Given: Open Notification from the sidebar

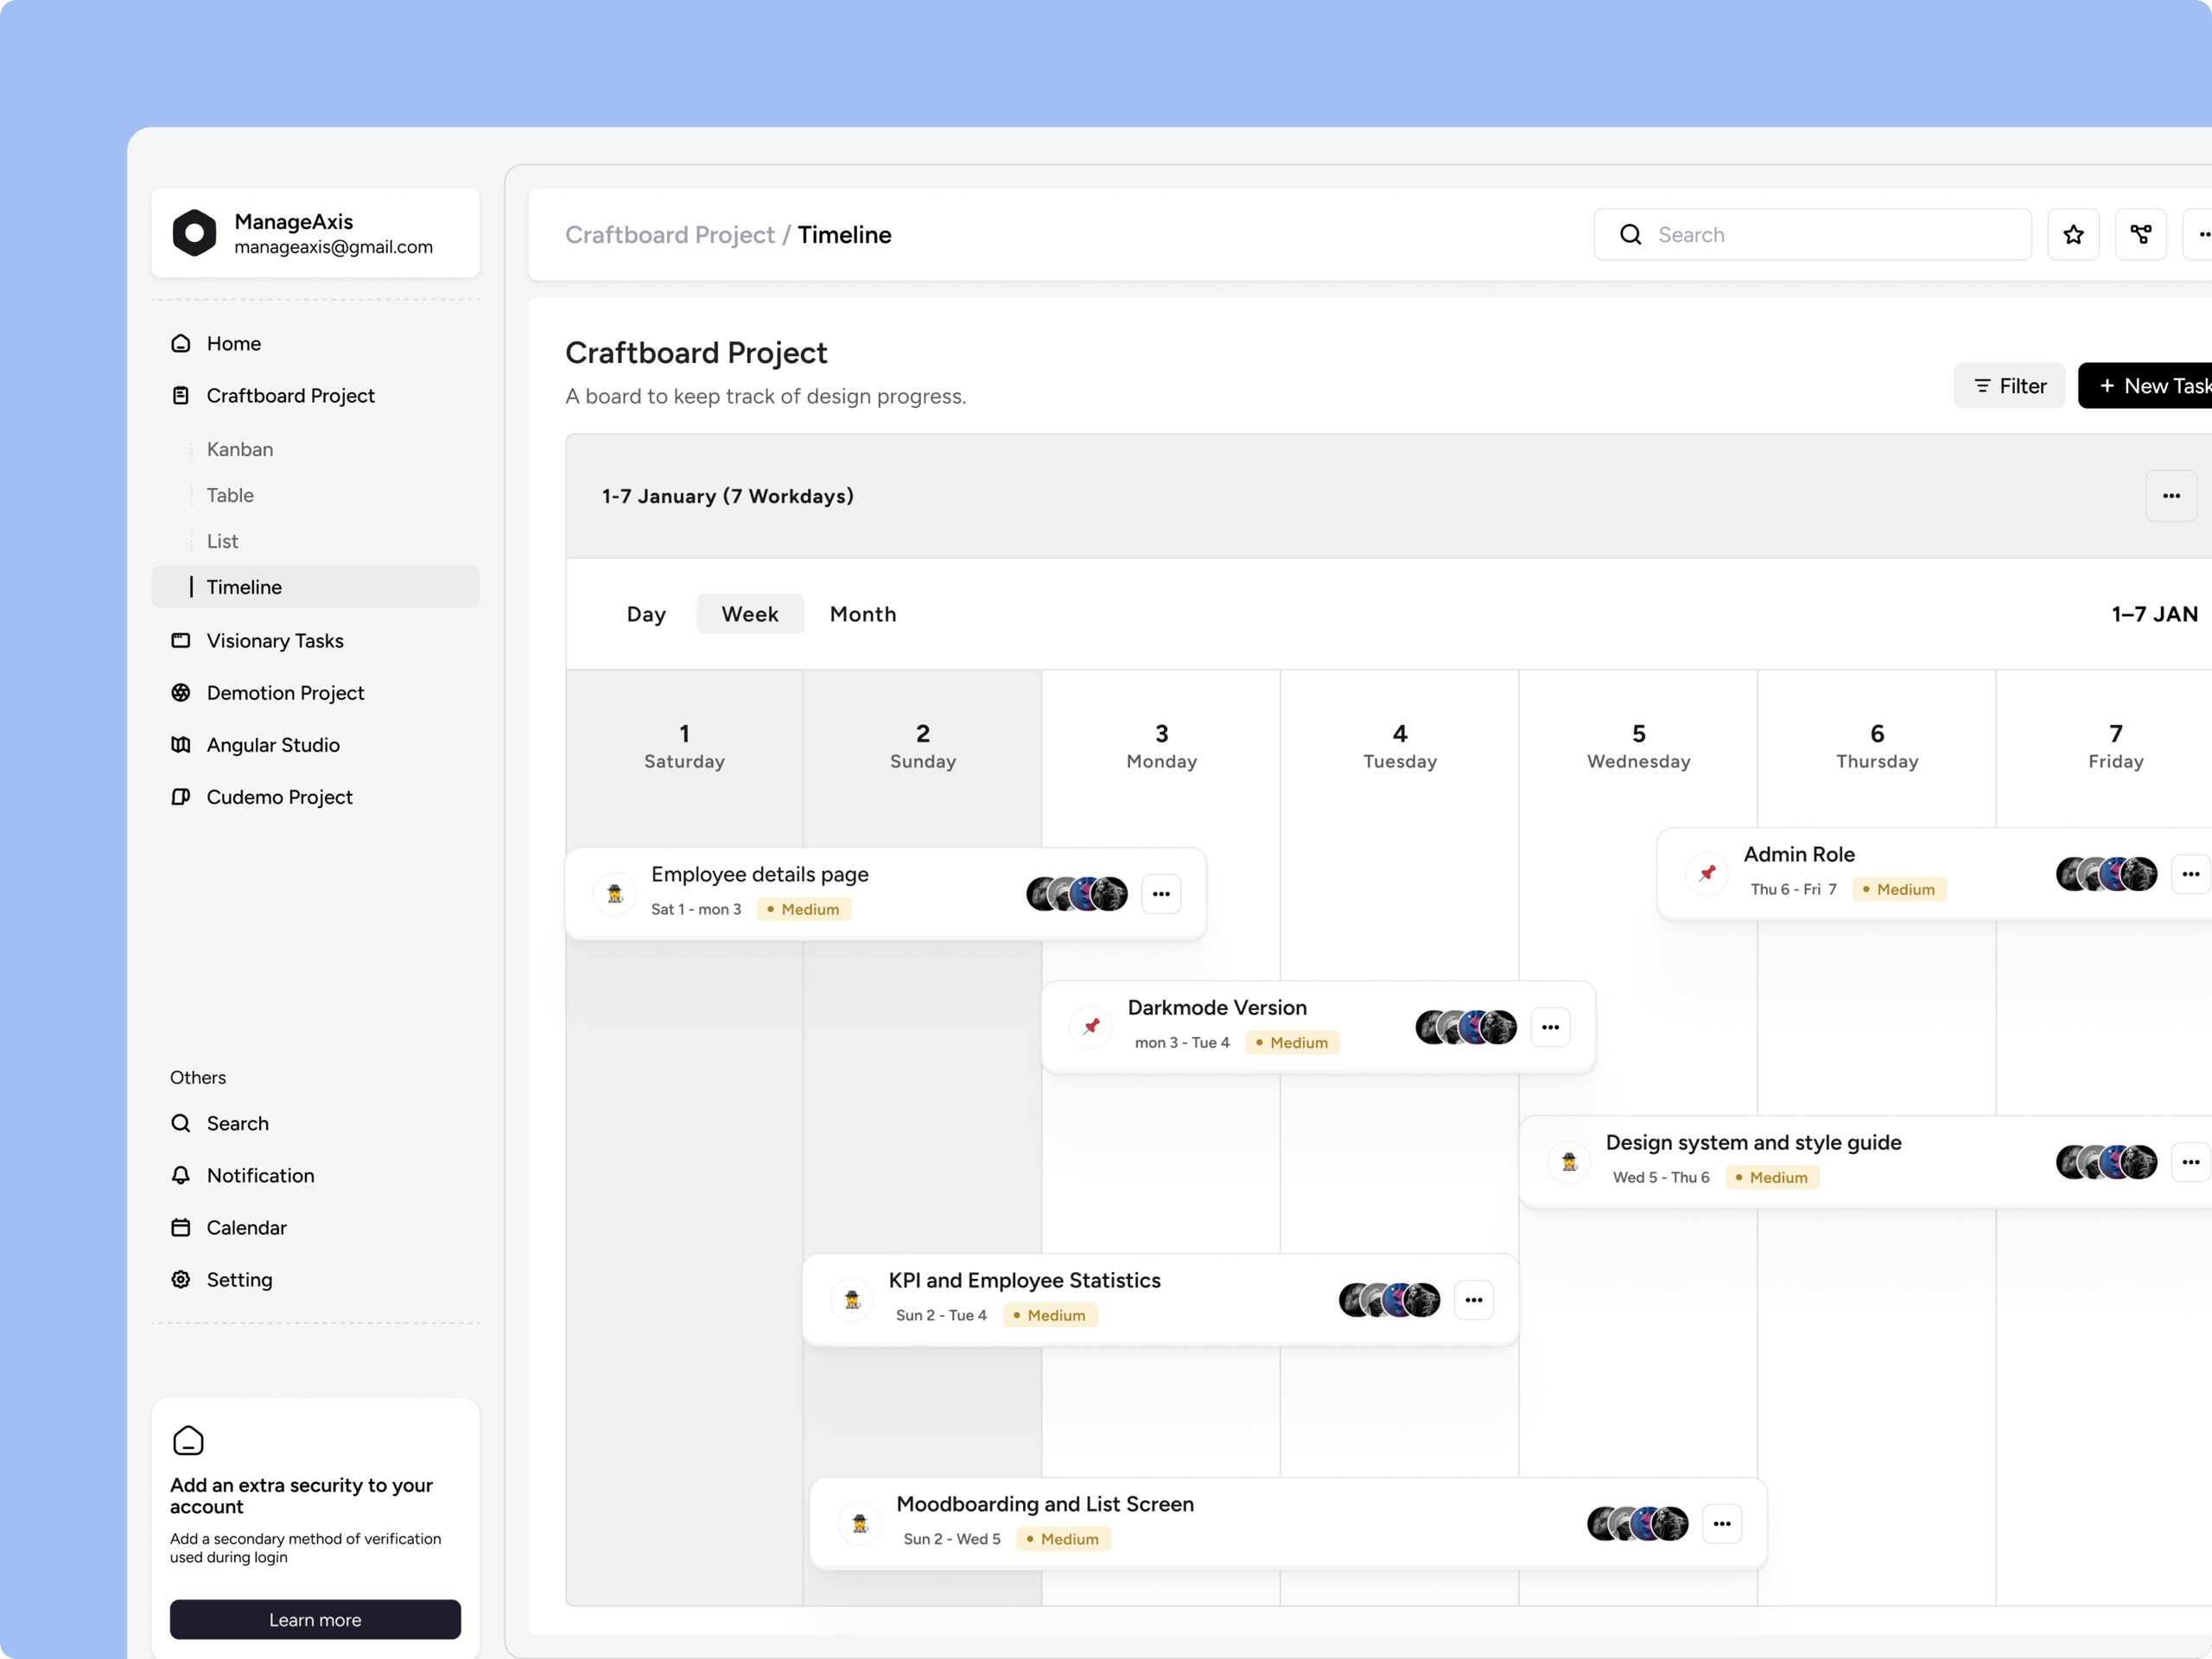Looking at the screenshot, I should pos(260,1175).
